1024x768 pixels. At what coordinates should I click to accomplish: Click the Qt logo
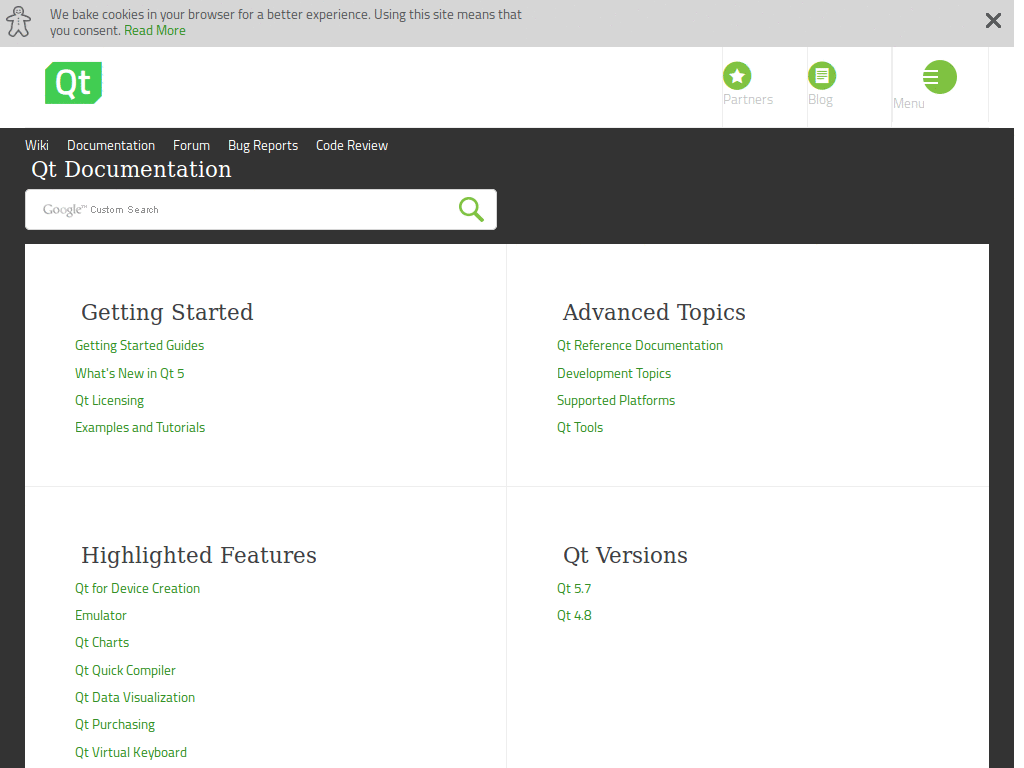[72, 82]
